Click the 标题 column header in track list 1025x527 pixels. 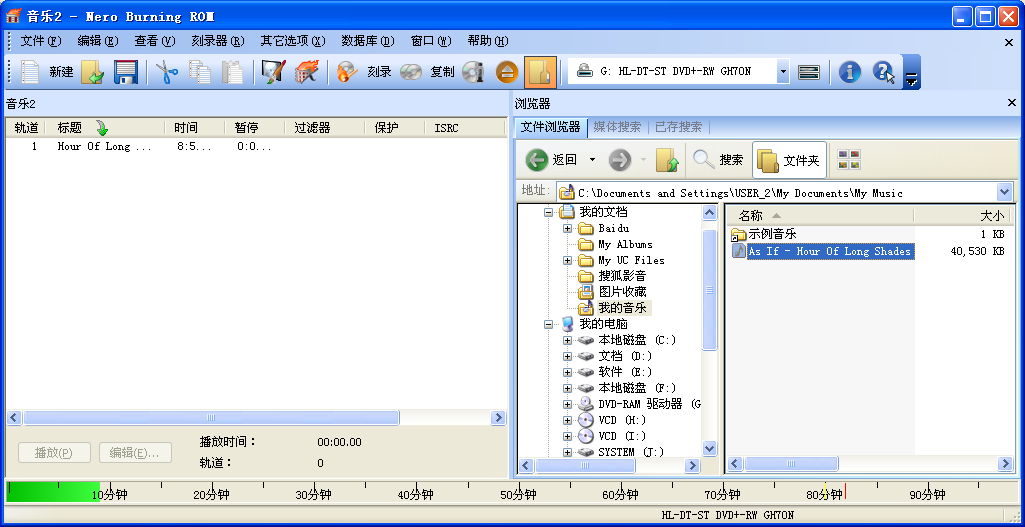[105, 128]
